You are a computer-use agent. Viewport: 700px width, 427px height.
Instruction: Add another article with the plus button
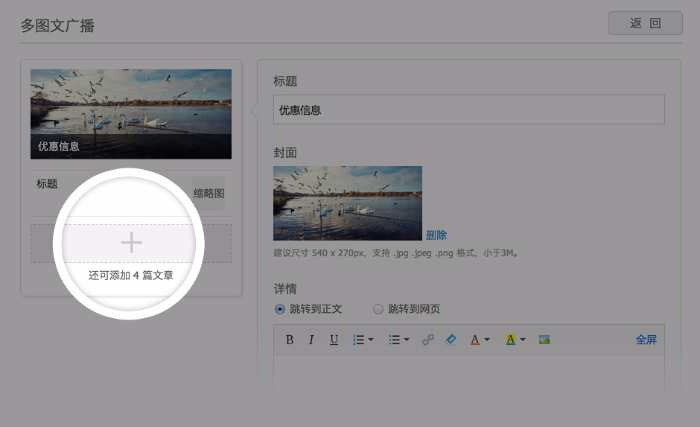tap(131, 243)
